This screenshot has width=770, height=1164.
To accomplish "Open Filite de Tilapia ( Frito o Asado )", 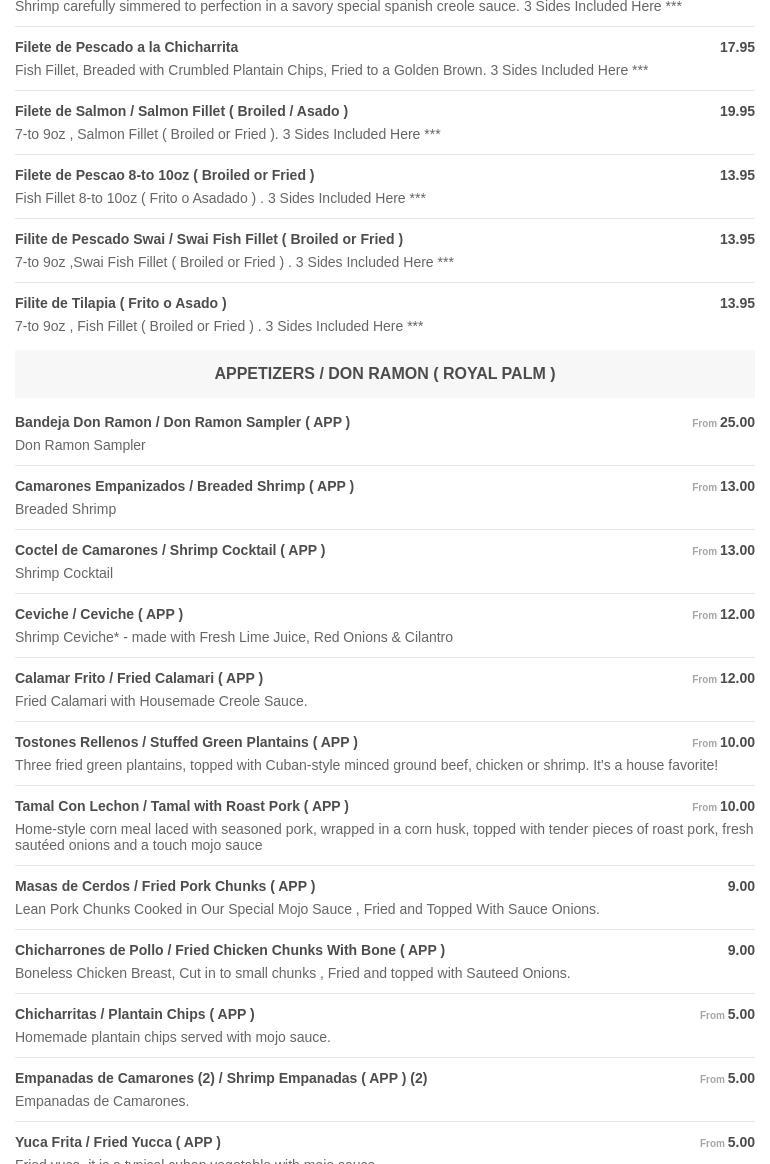I will pyautogui.click(x=120, y=303).
